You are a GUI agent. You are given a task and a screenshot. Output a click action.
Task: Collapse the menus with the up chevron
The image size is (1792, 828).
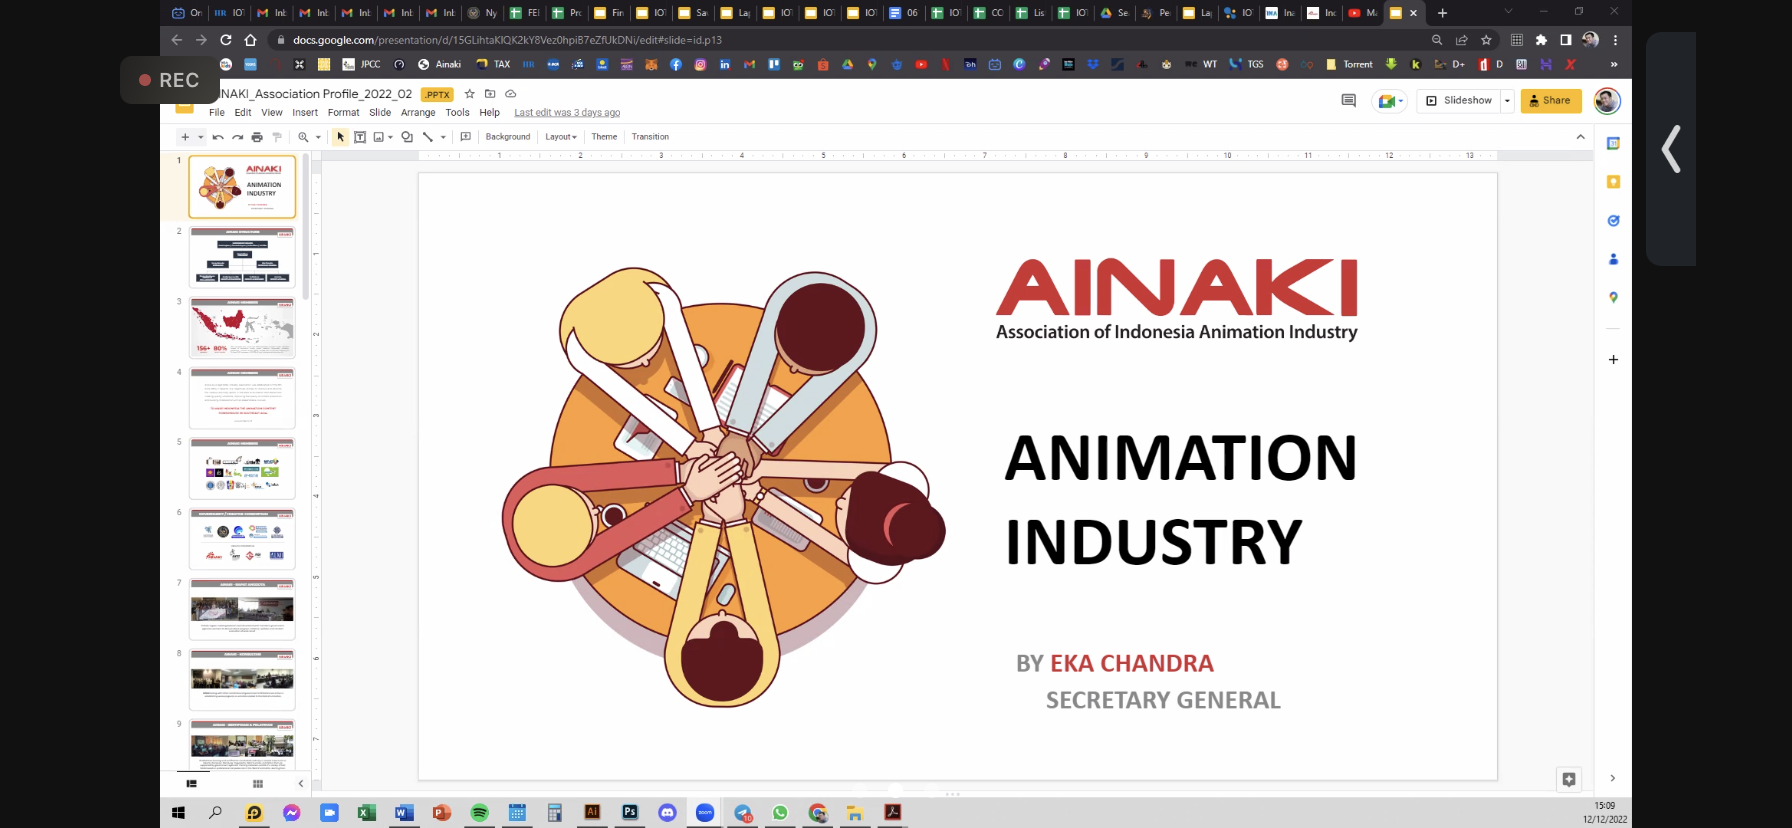point(1580,137)
